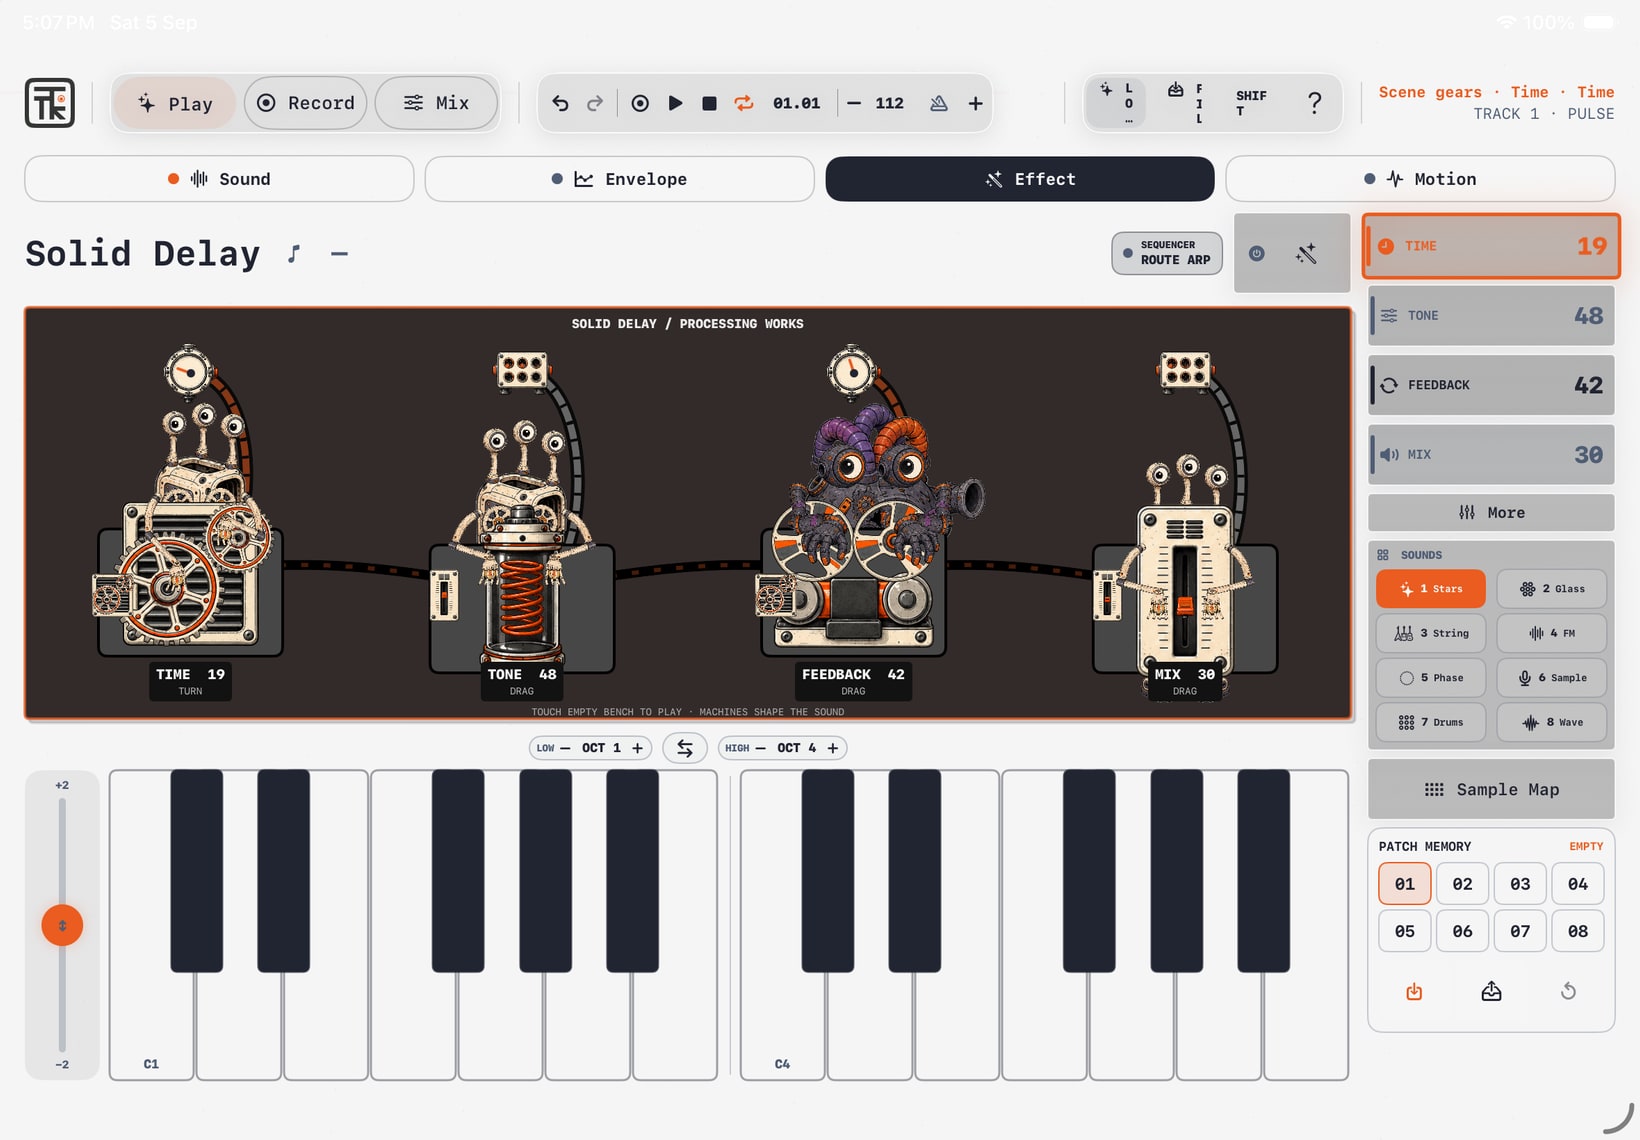Viewport: 1640px width, 1140px height.
Task: Select the FEEDBACK parameter row
Action: (x=1491, y=385)
